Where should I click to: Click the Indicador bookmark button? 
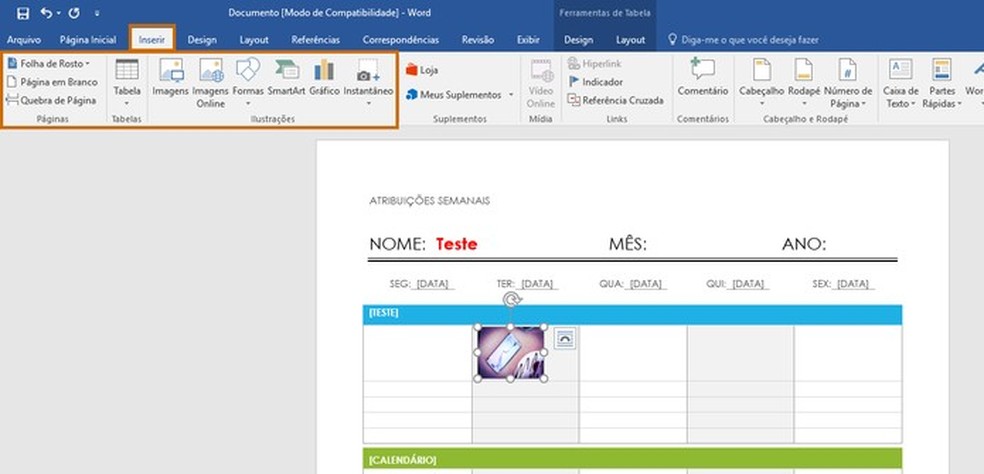tap(595, 82)
